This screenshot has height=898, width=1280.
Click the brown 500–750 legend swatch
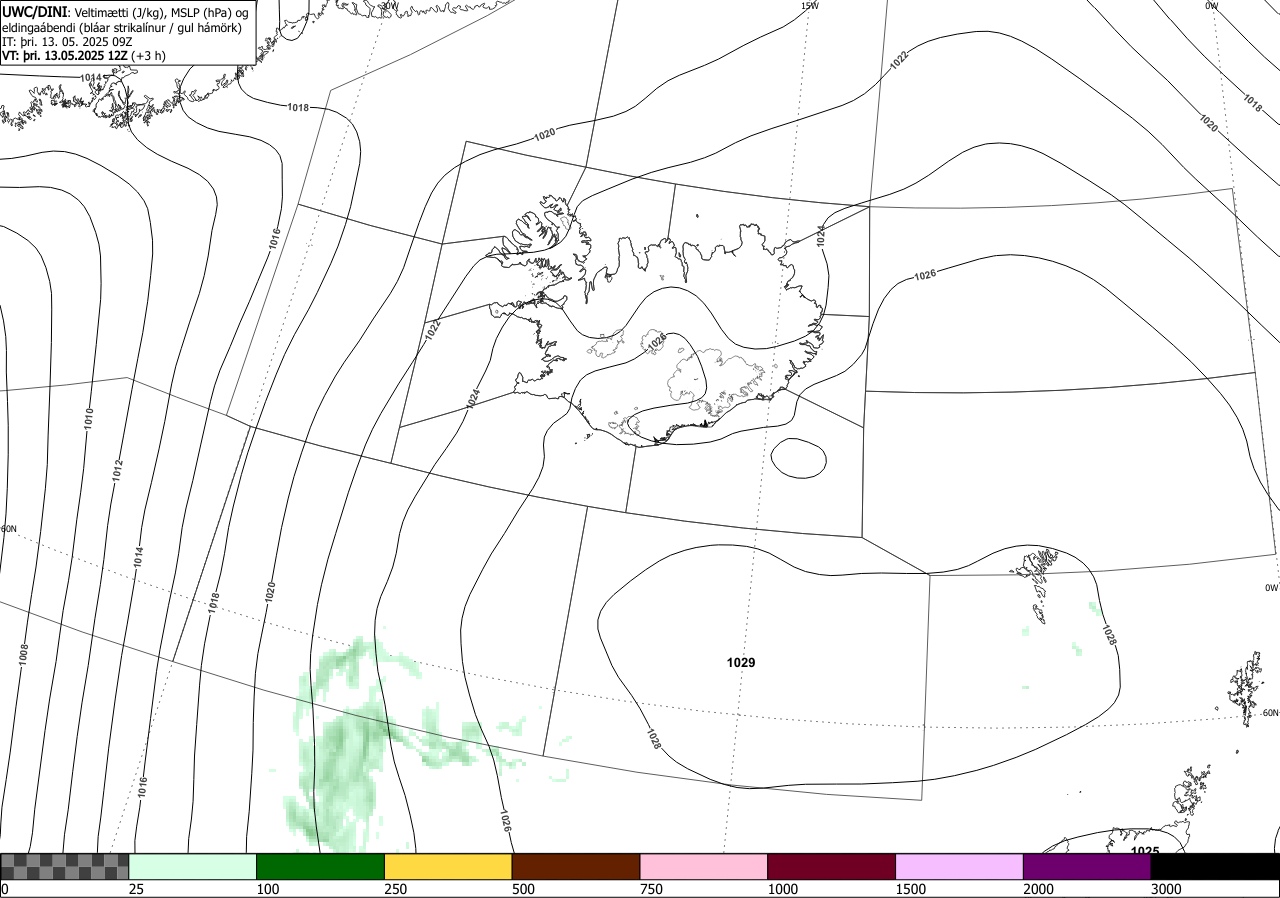click(576, 866)
